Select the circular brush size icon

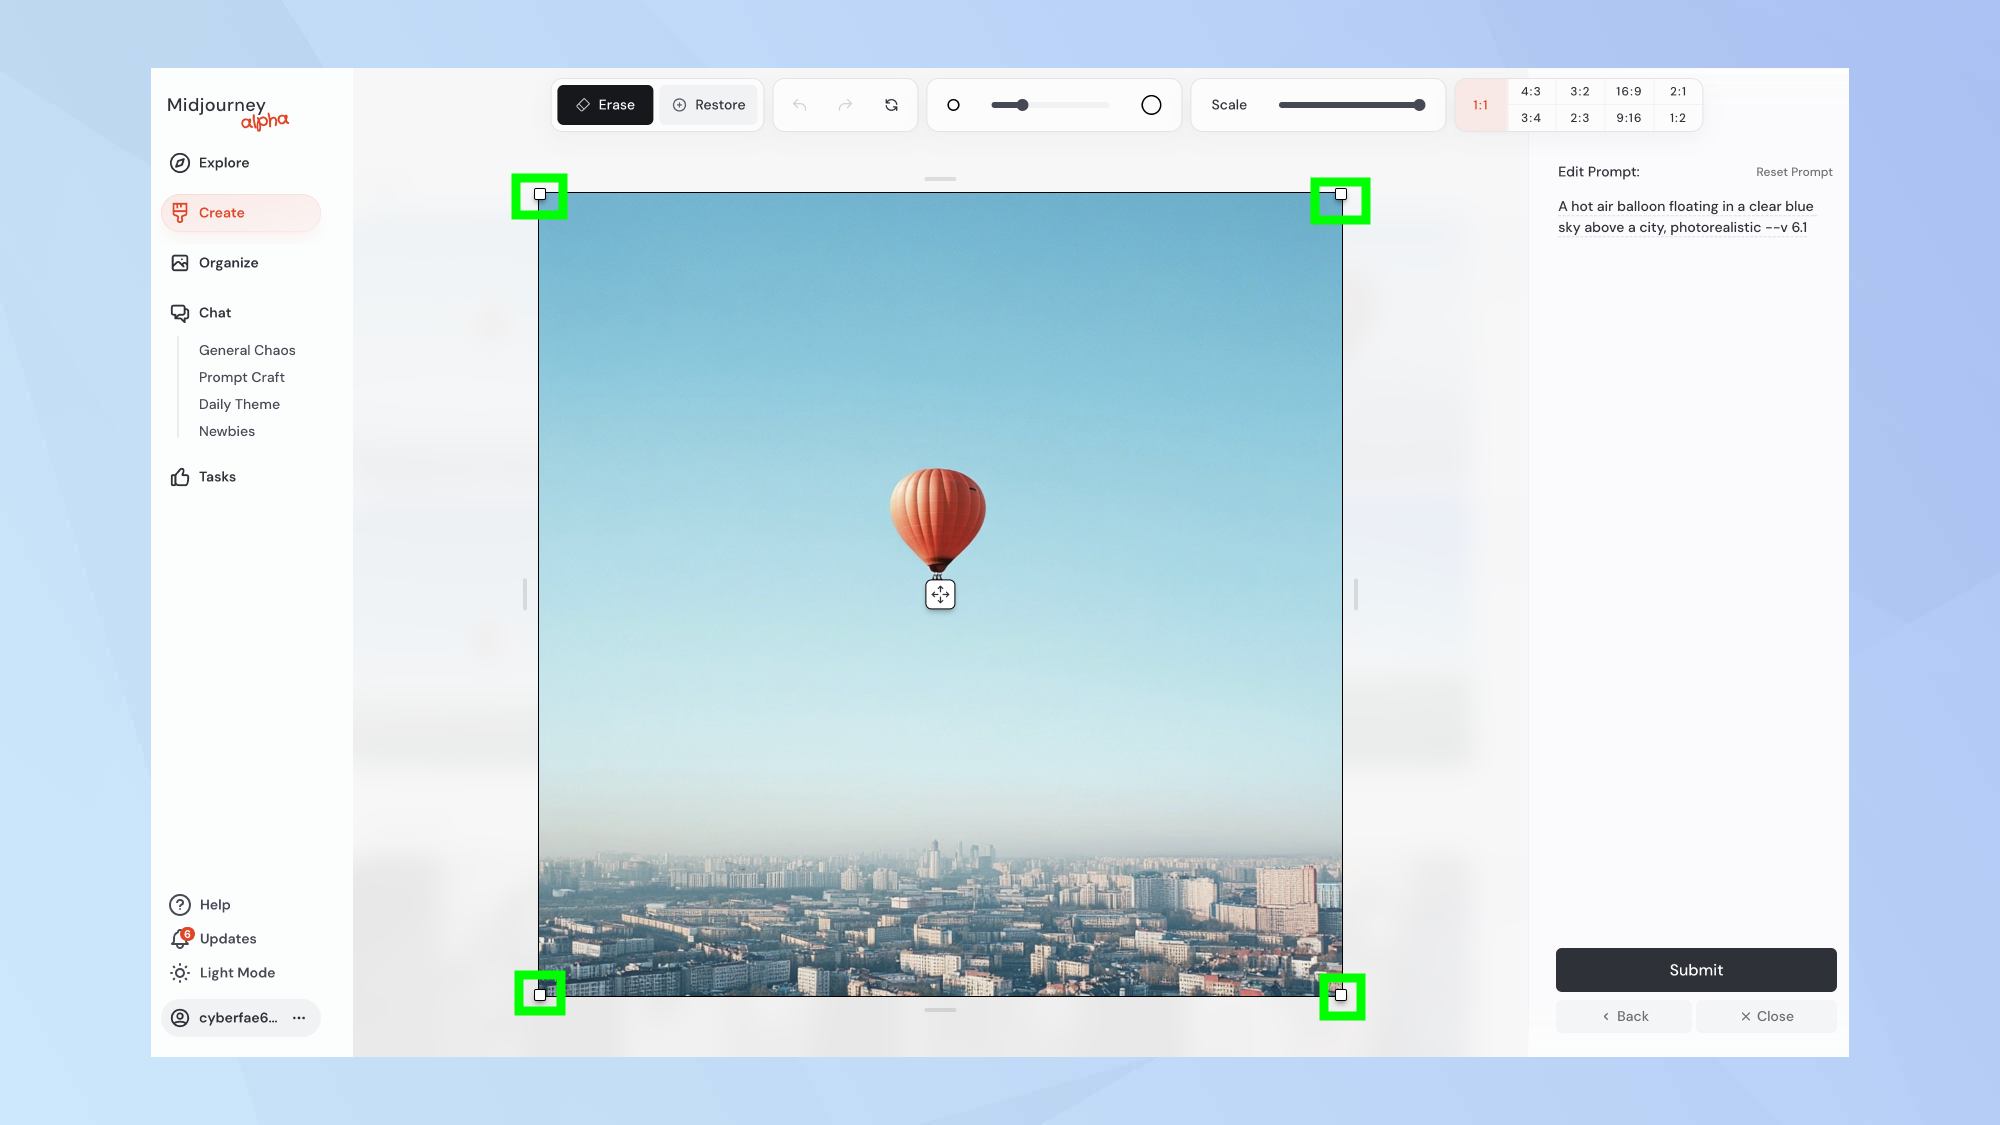(x=1150, y=104)
